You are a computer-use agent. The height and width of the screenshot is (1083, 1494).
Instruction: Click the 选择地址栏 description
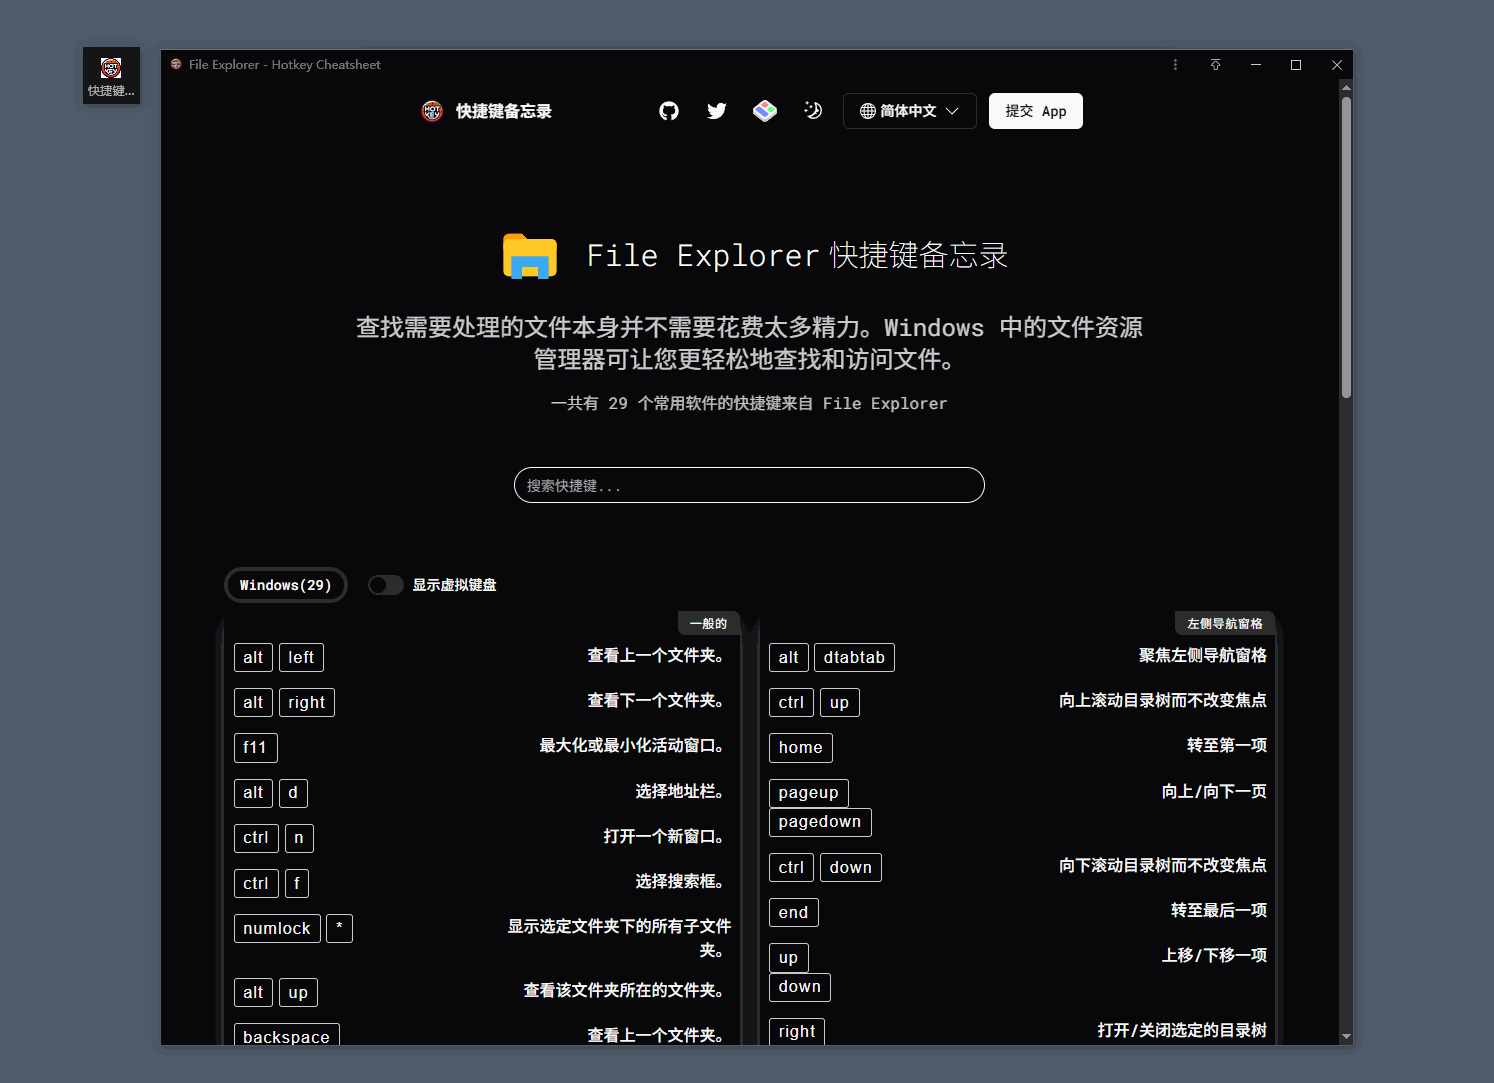[679, 791]
